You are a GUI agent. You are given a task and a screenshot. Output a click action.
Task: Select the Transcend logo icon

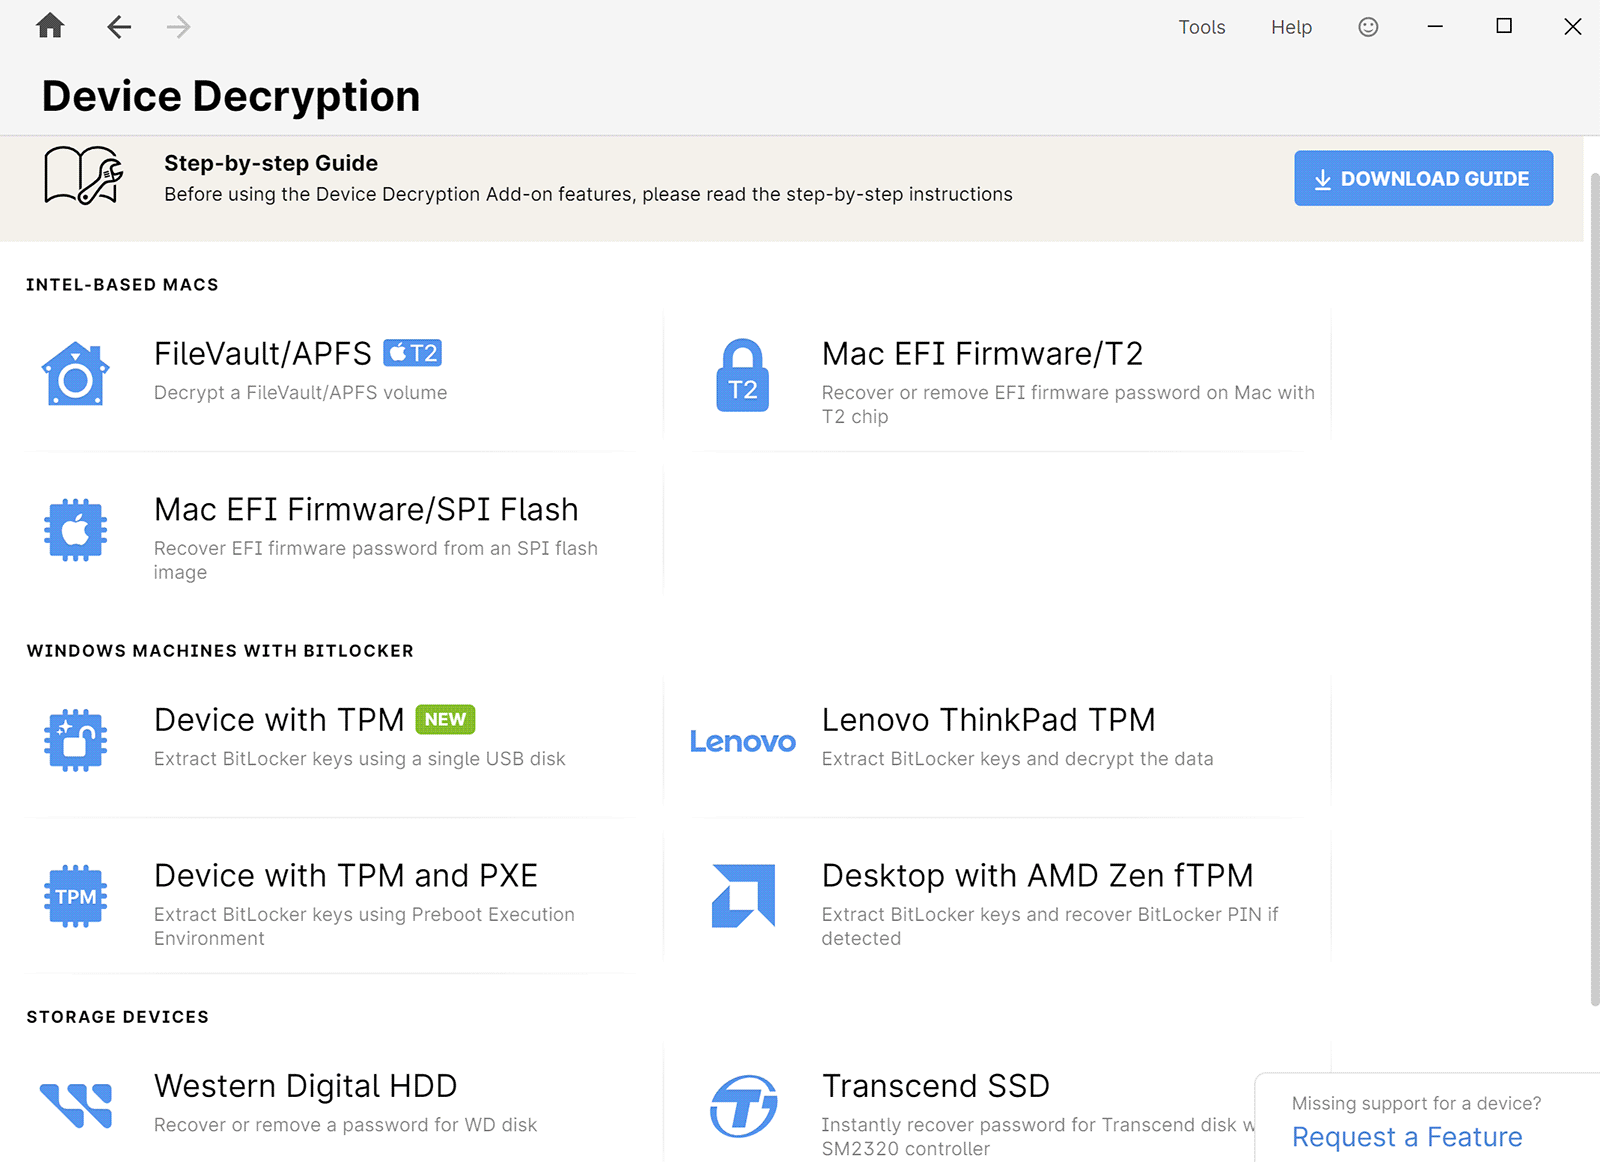(x=742, y=1106)
